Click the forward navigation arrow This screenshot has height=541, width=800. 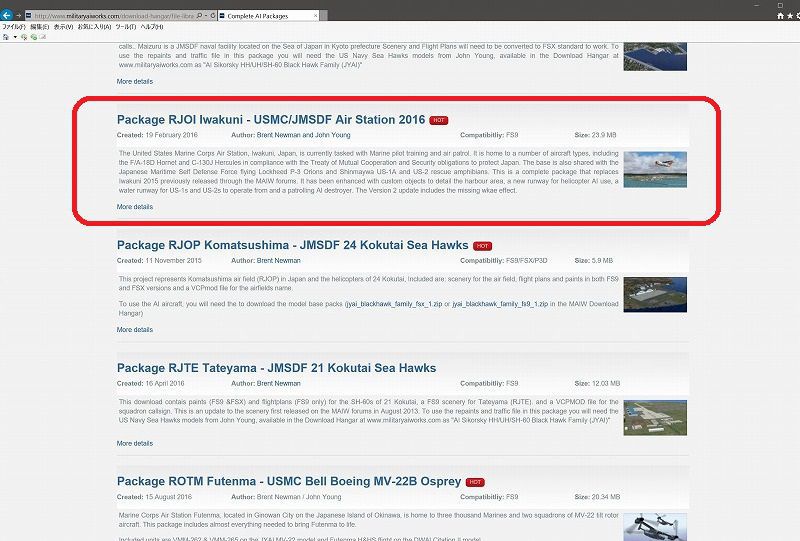[x=18, y=16]
